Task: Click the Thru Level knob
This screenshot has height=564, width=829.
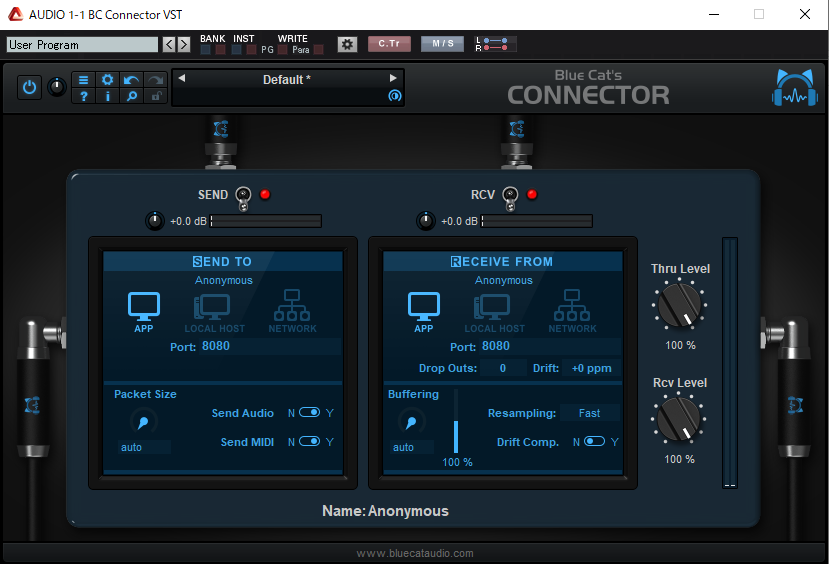Action: [x=680, y=305]
